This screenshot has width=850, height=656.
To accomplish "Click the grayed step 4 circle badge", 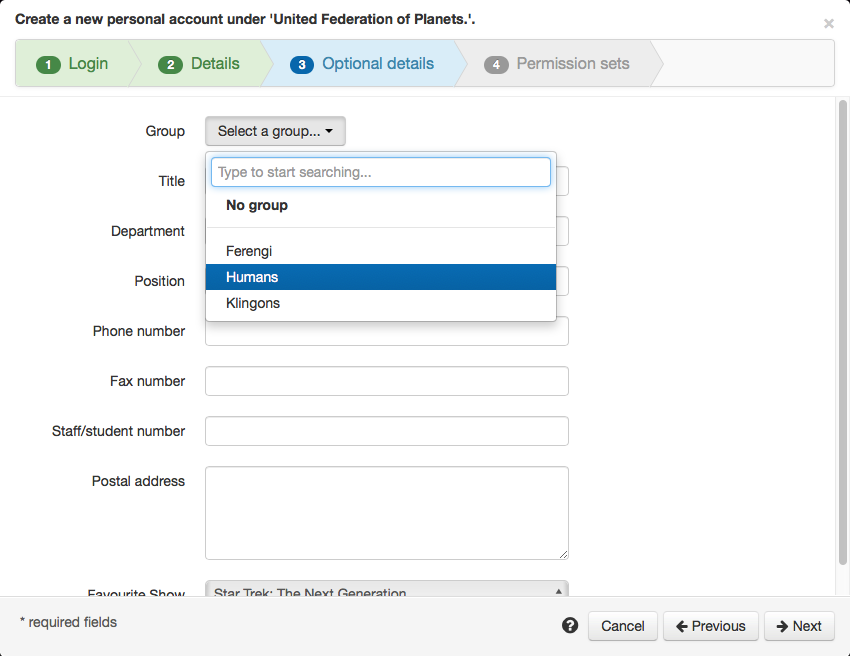I will point(497,63).
